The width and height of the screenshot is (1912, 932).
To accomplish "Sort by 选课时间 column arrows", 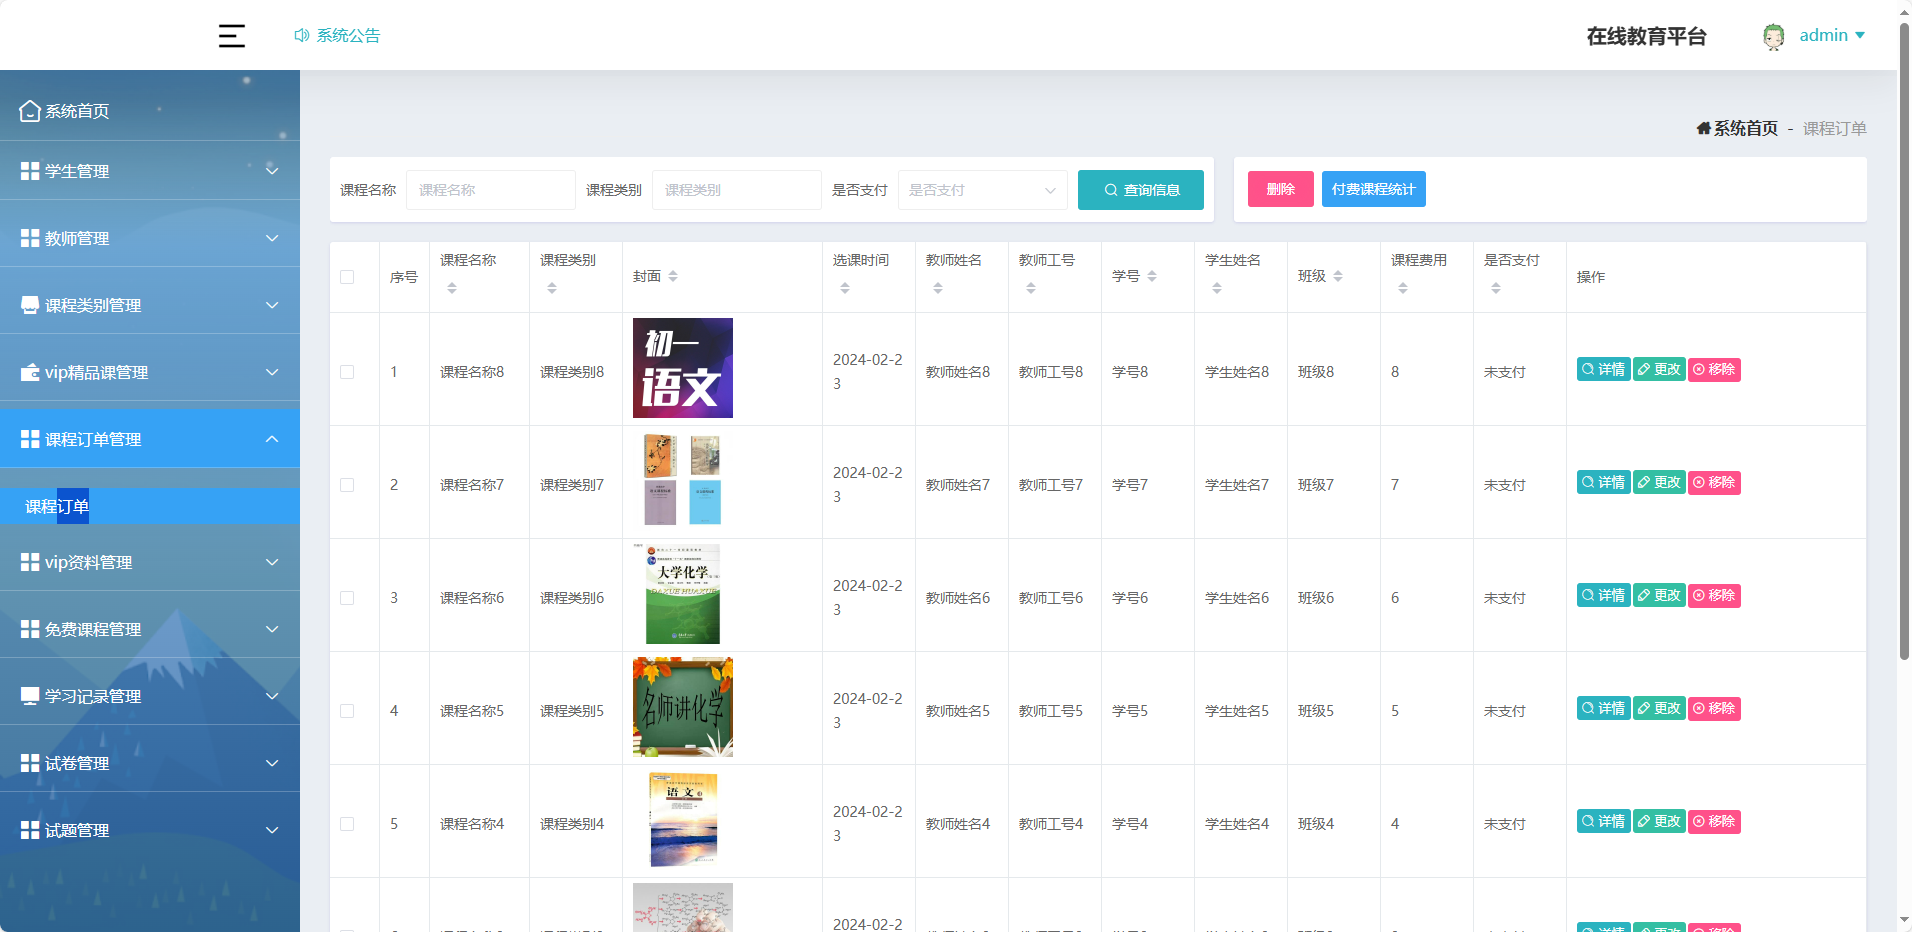I will point(845,288).
